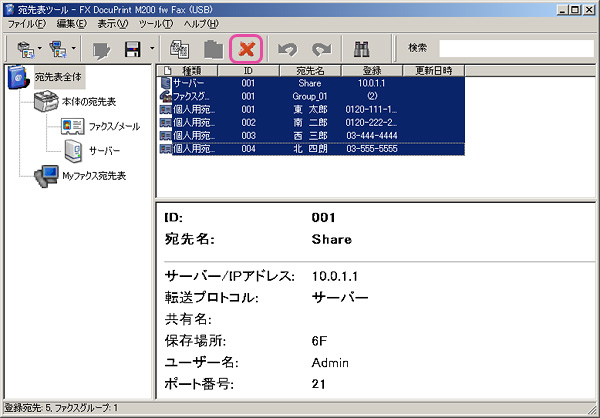Select Myファクス宛先表 in the tree

tap(93, 175)
